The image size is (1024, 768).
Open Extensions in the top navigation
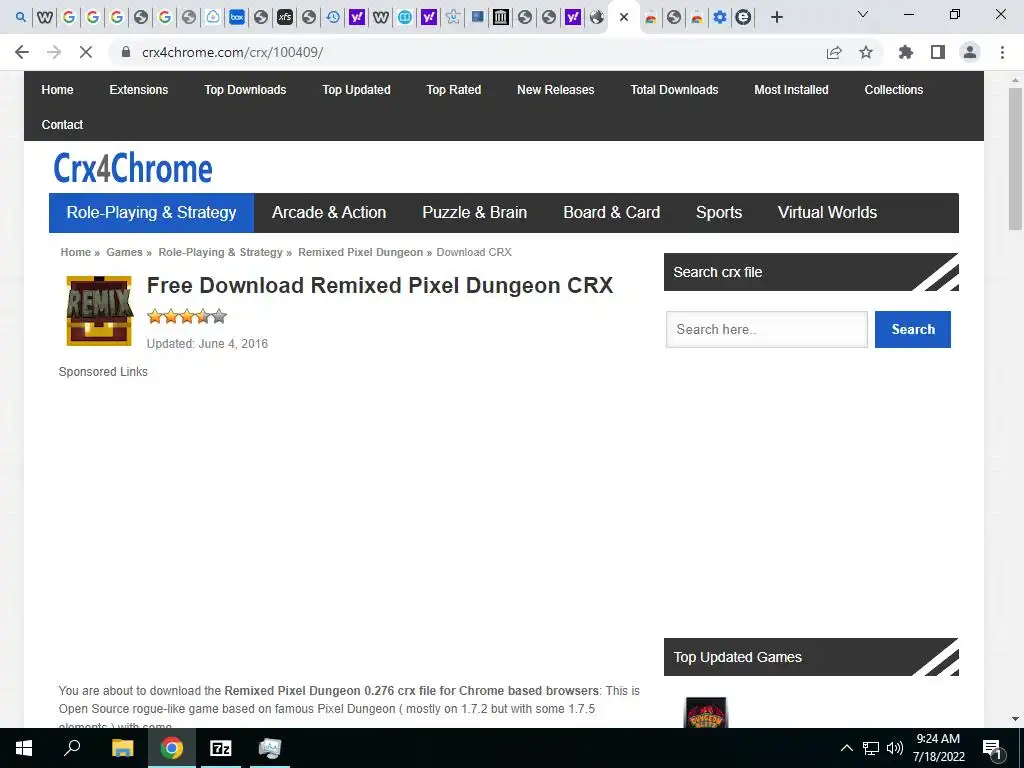138,89
